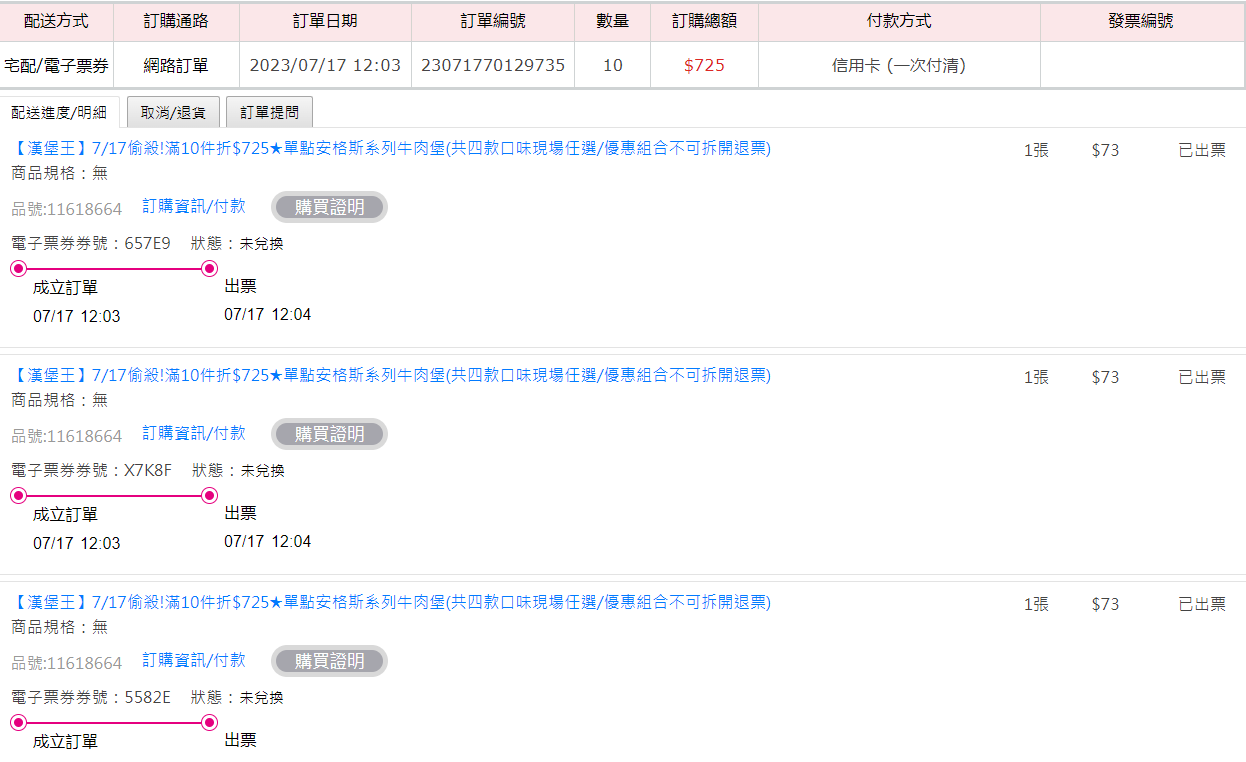Open product link above ticket 5582E
This screenshot has width=1246, height=762.
[391, 603]
